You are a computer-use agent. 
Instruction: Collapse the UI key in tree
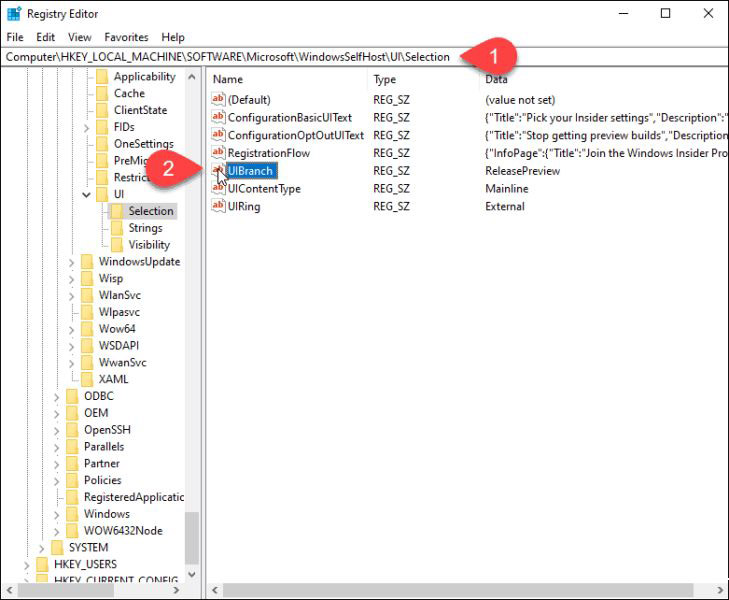click(86, 194)
